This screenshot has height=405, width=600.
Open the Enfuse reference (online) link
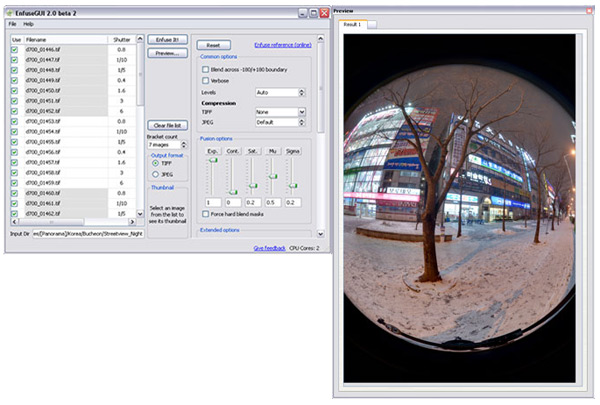[x=283, y=45]
